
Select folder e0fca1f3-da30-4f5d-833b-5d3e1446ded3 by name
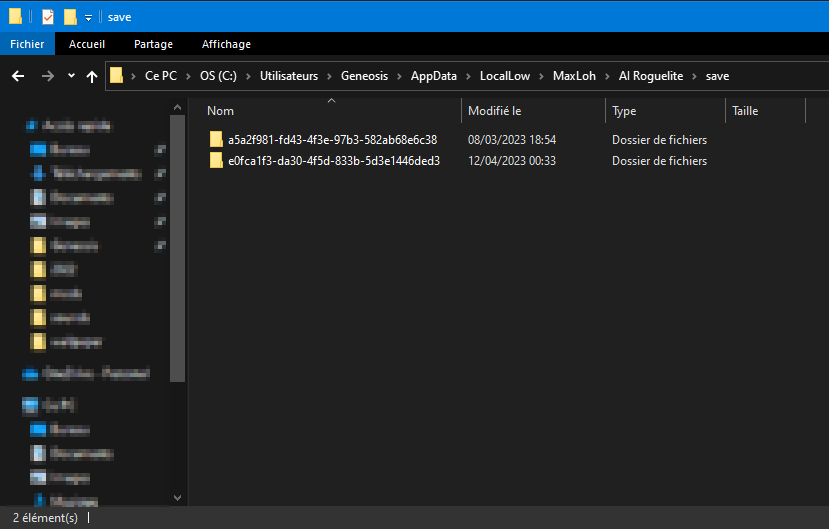coord(333,161)
